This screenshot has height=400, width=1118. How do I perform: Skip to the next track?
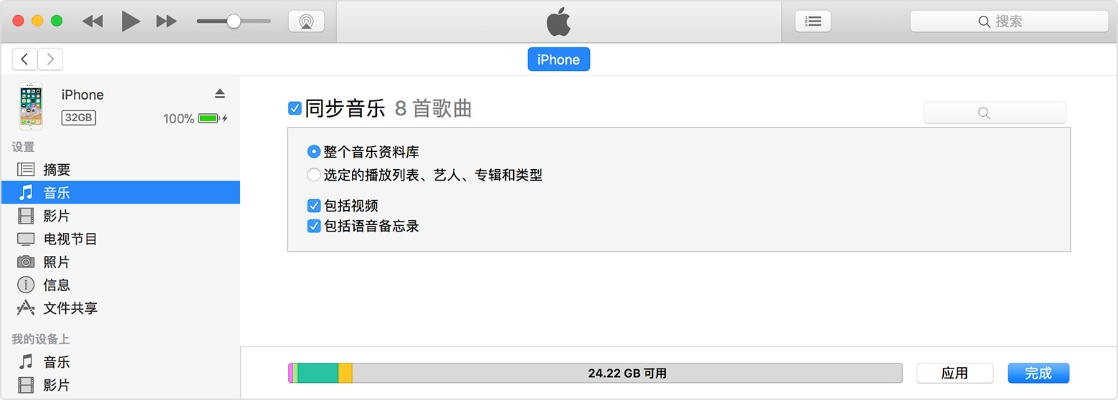[x=167, y=21]
